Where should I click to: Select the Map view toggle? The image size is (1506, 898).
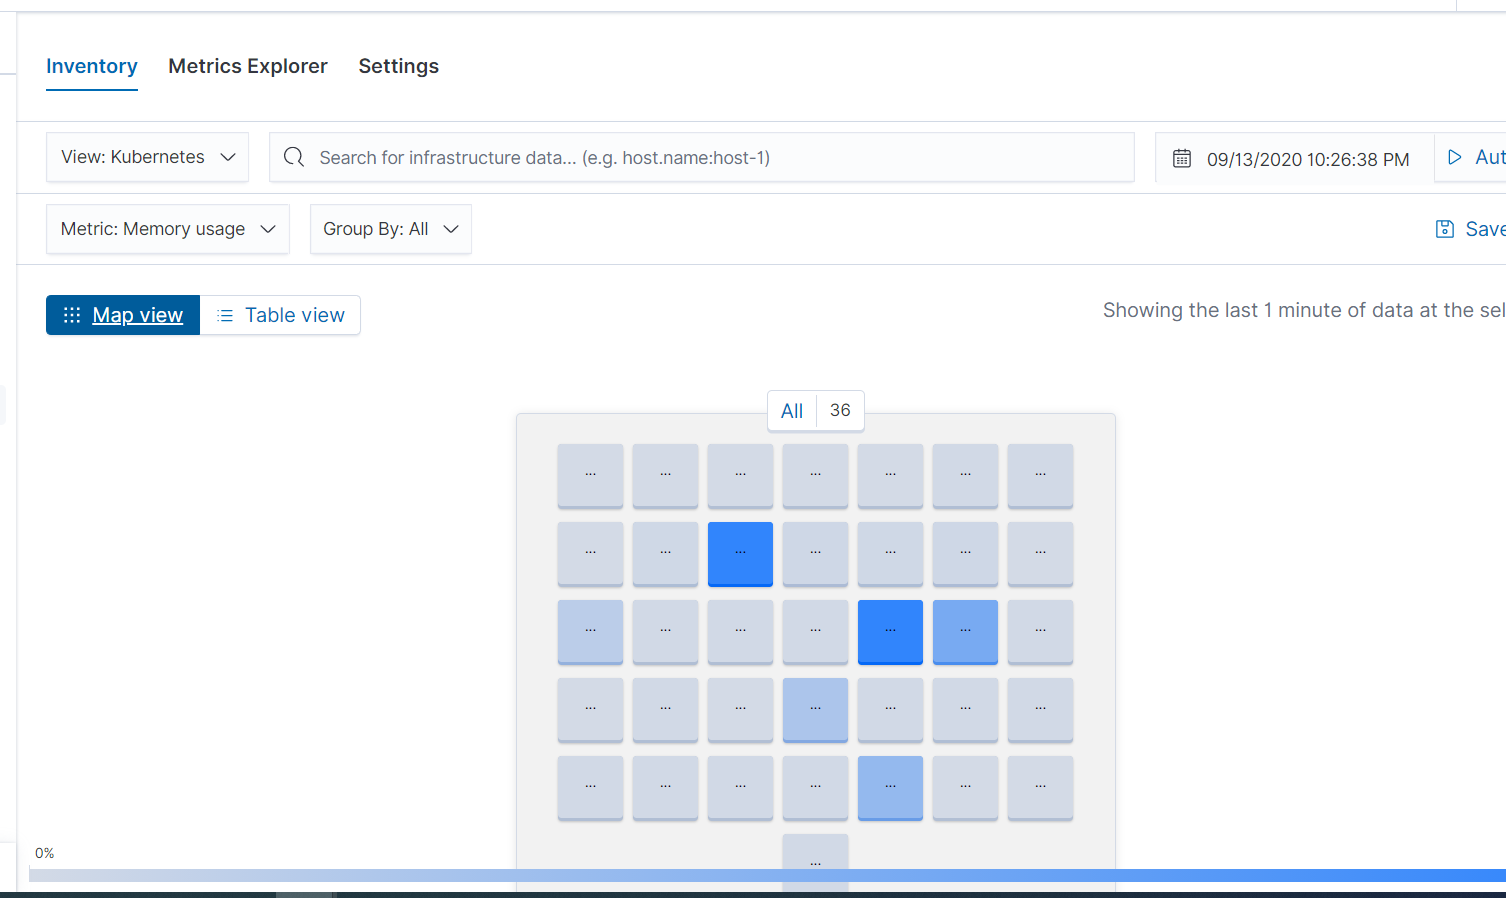point(123,315)
